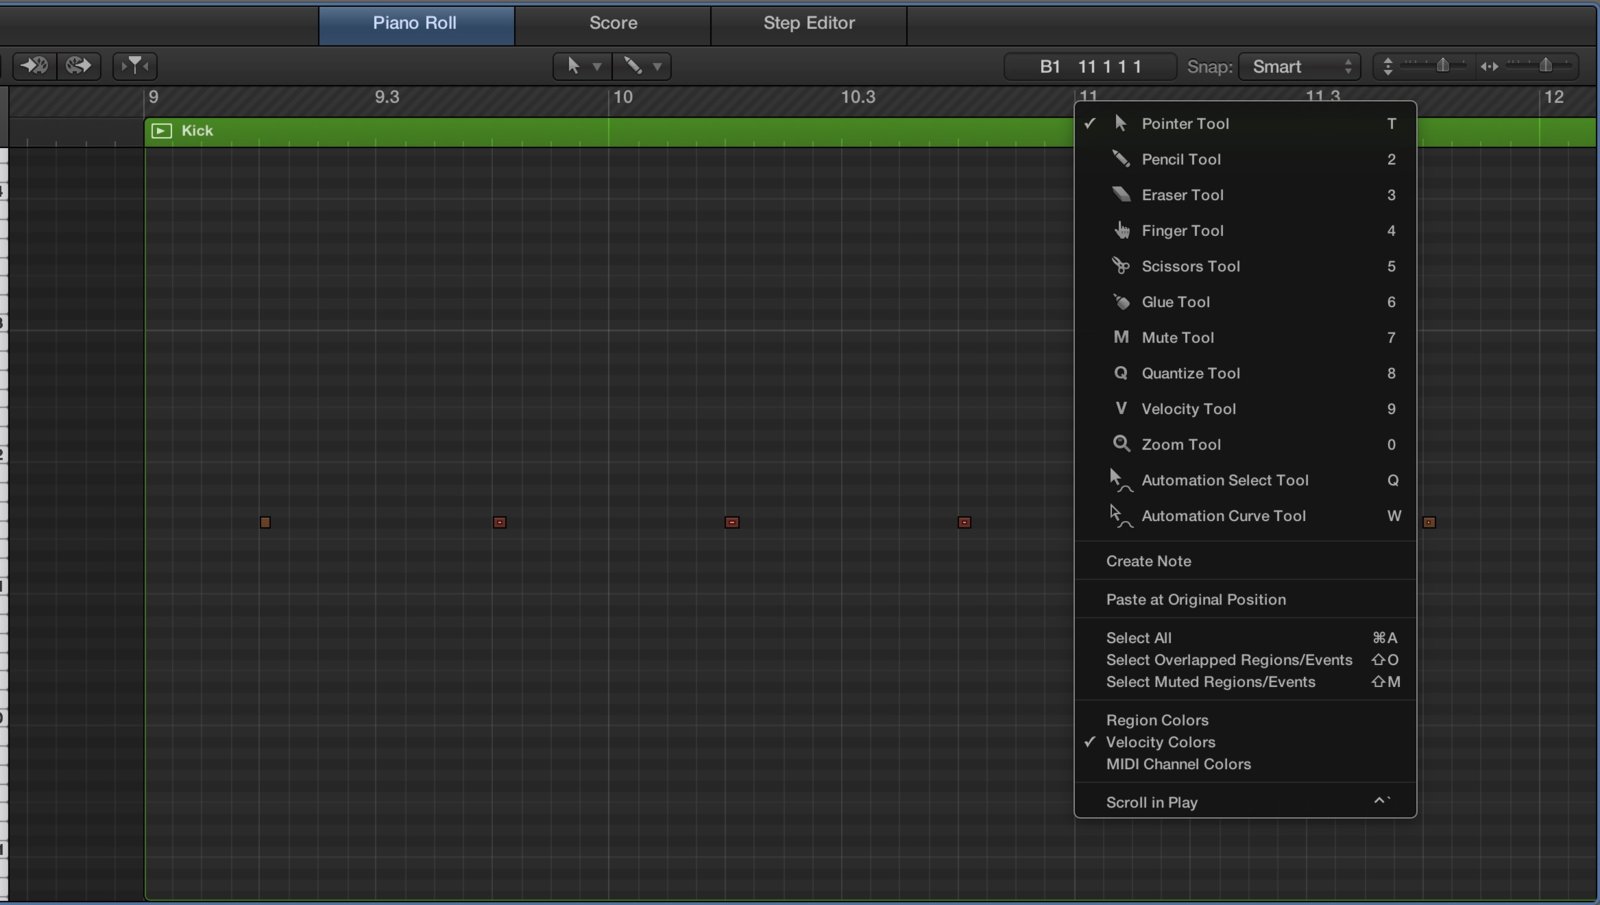Select the kick note after bar 10.3
Image resolution: width=1600 pixels, height=905 pixels.
click(x=964, y=522)
